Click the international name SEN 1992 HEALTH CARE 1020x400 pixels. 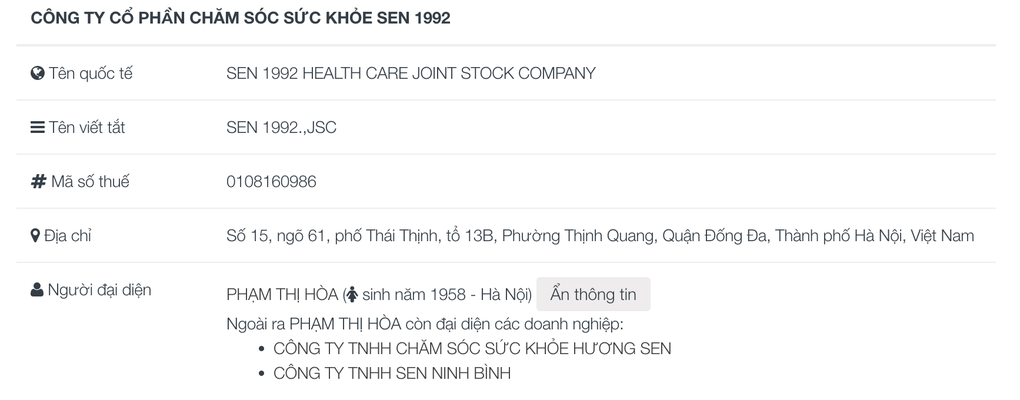(x=411, y=73)
